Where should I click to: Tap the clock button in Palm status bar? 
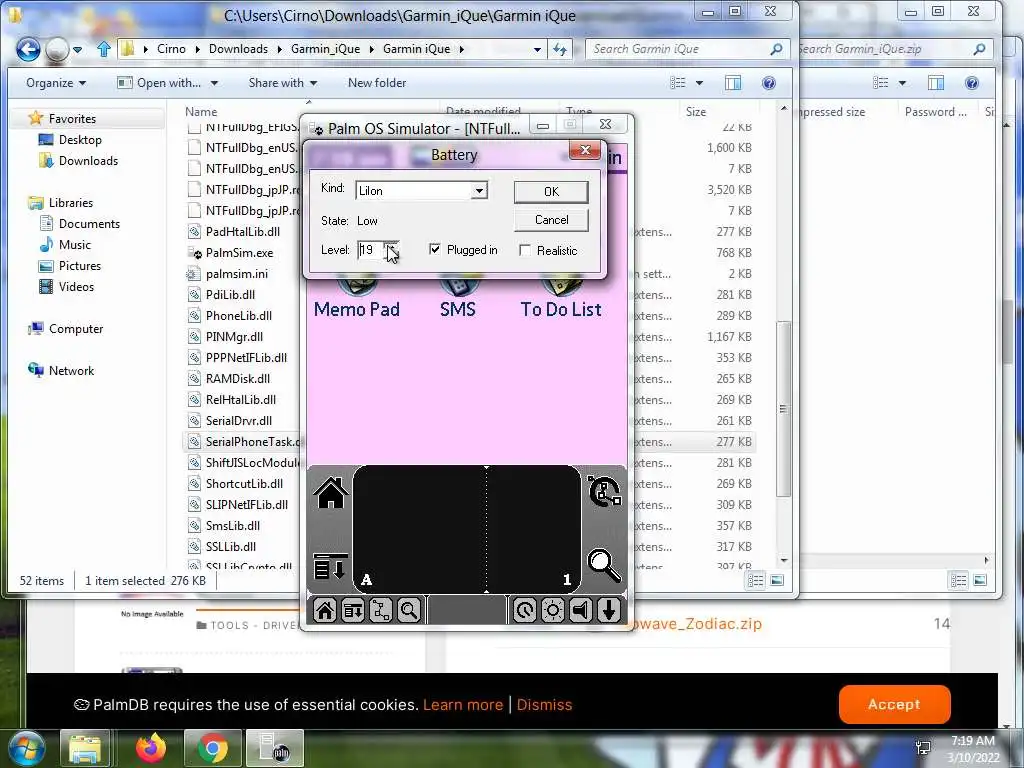(524, 611)
